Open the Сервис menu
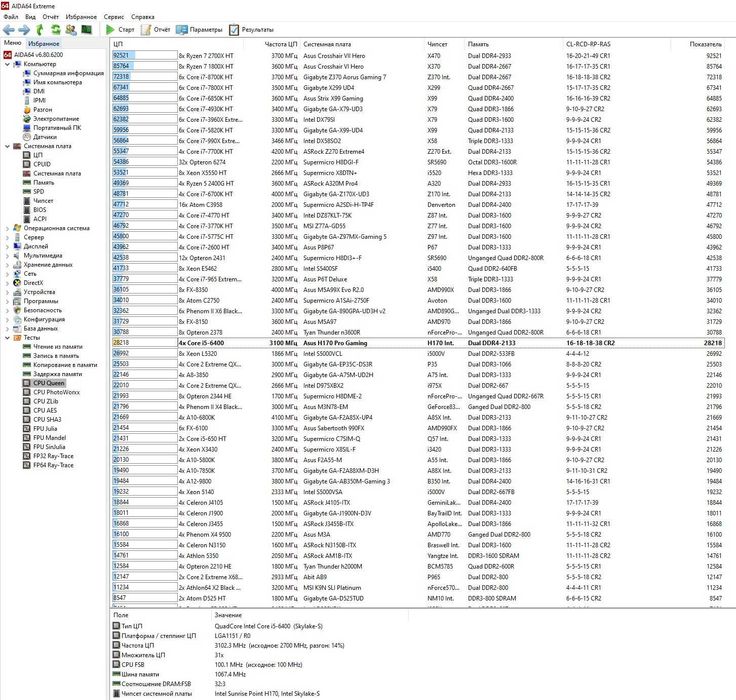 (x=114, y=16)
